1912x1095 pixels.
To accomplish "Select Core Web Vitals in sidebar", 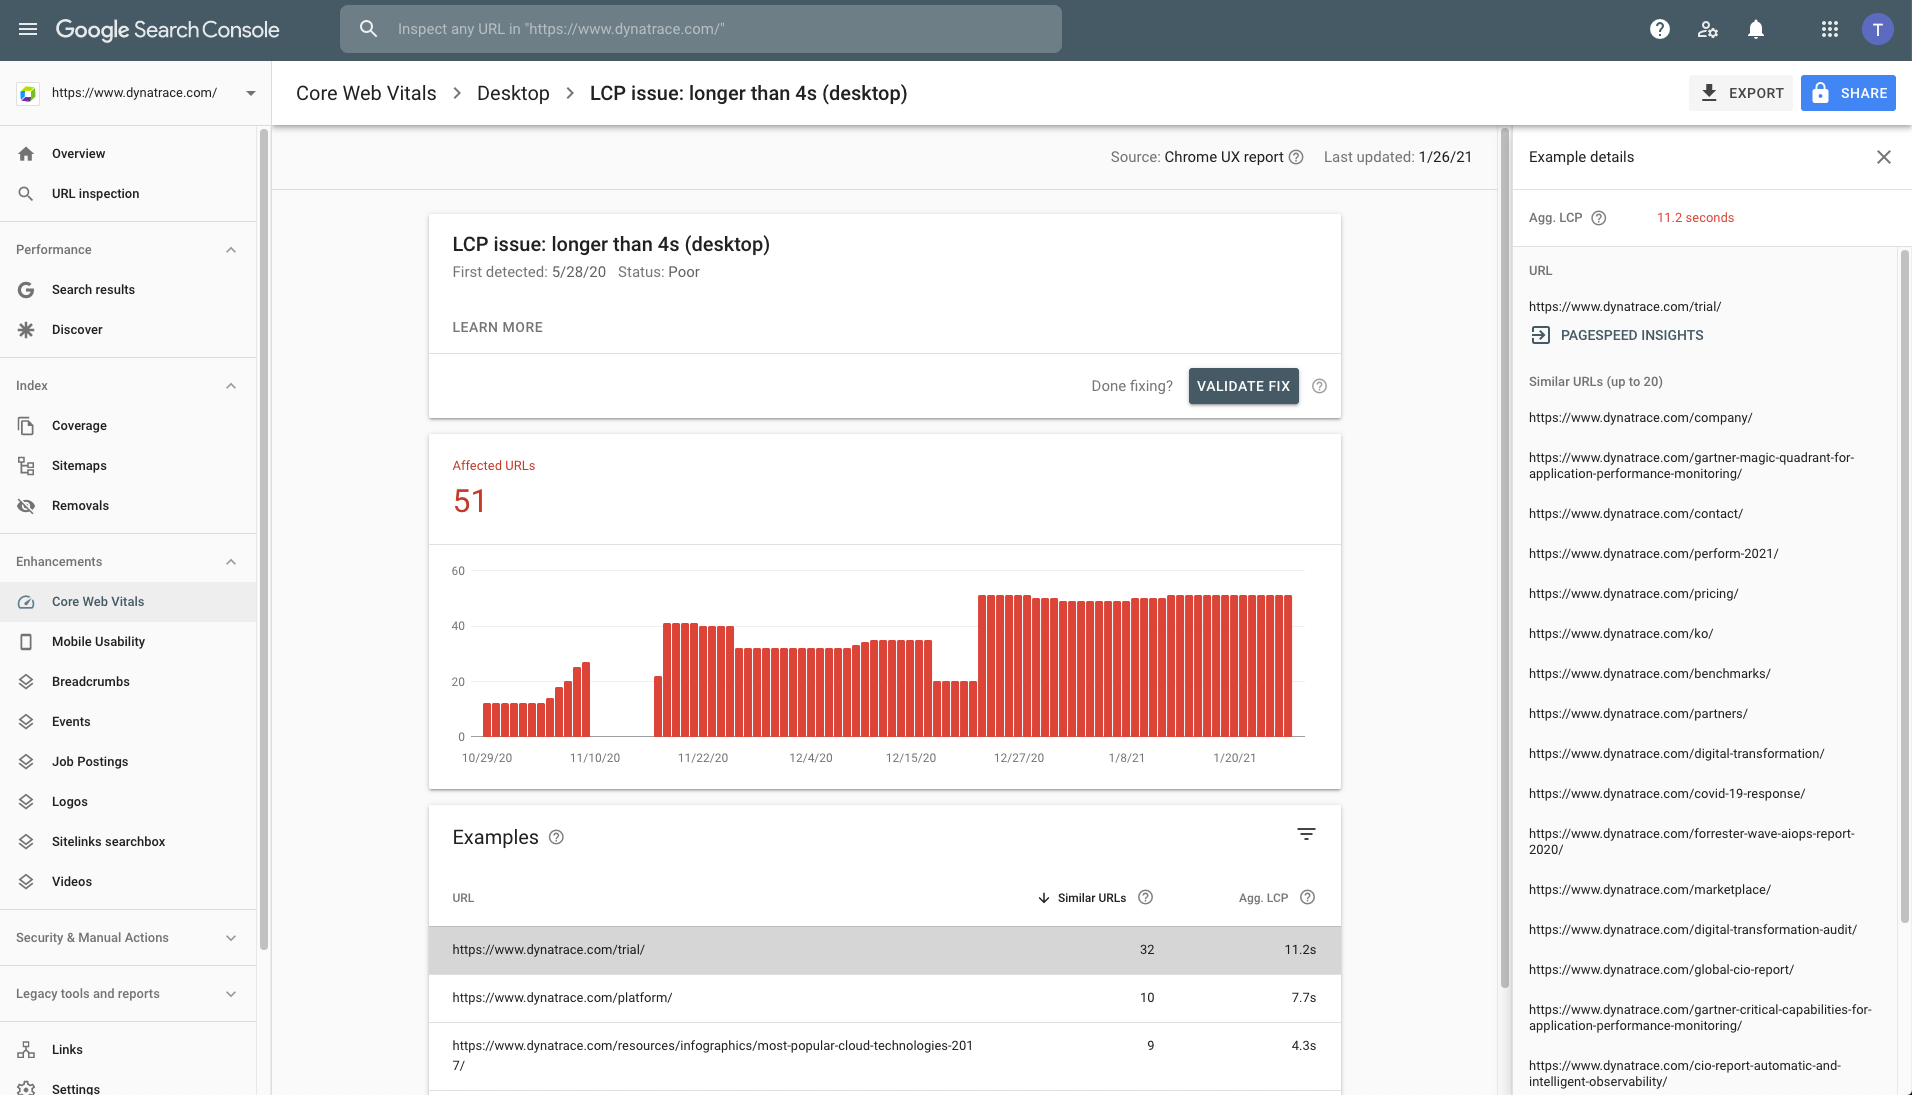I will (x=128, y=602).
